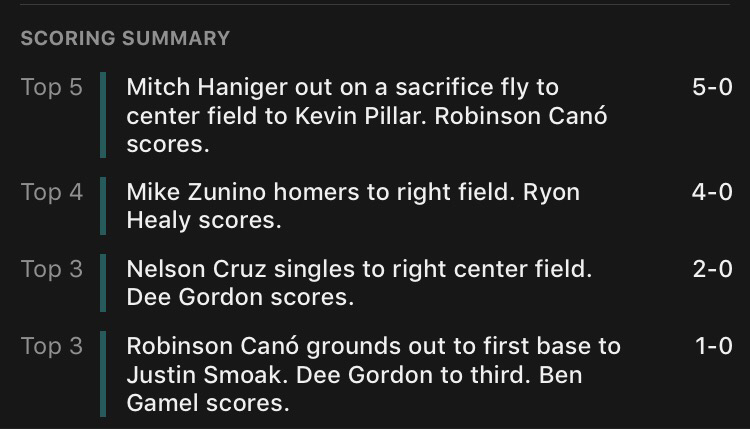Open the Mike Zunino homers play

(x=353, y=206)
